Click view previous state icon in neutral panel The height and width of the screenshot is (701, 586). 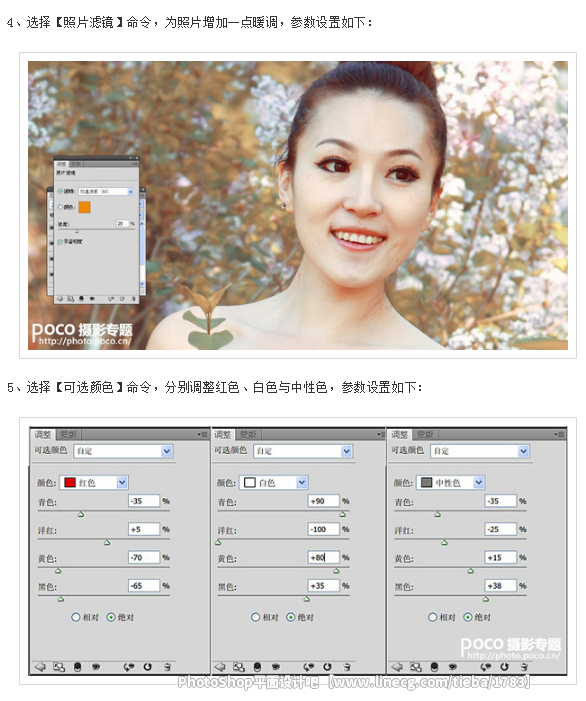coord(485,667)
